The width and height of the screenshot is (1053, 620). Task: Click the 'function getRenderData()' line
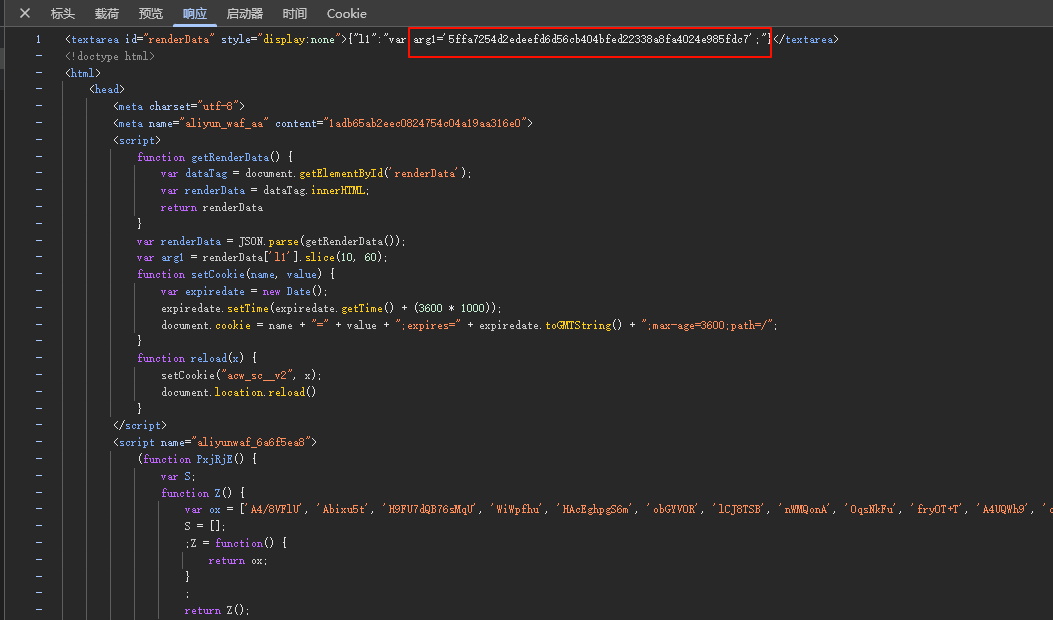(215, 157)
